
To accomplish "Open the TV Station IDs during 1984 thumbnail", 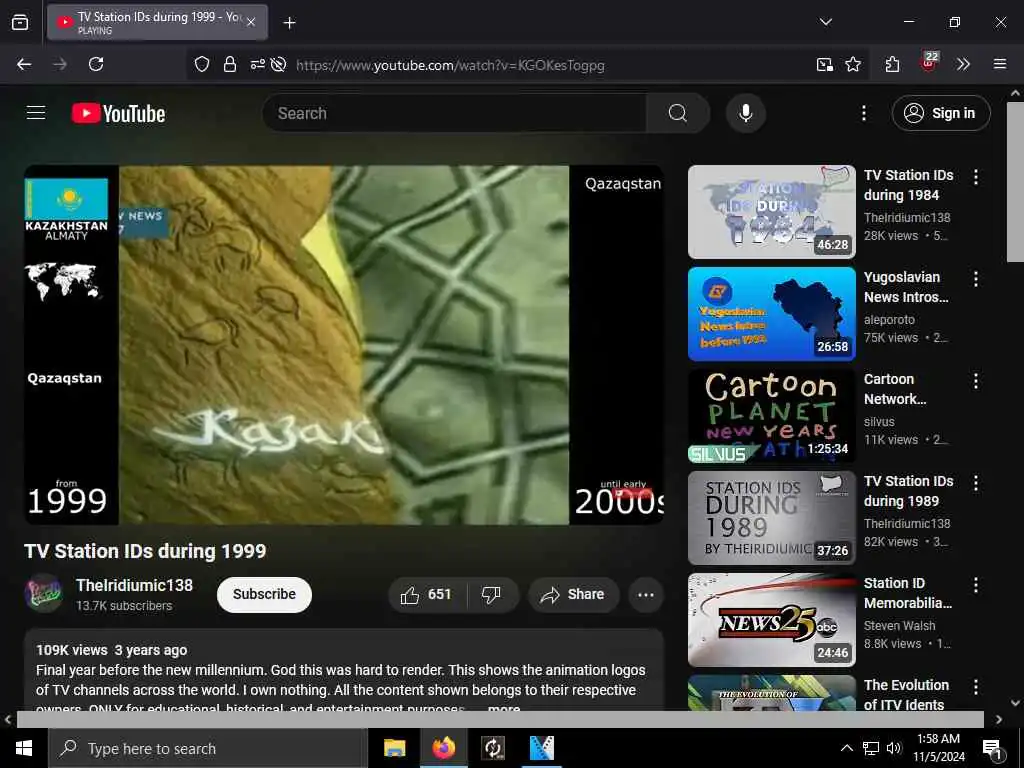I will (x=772, y=212).
